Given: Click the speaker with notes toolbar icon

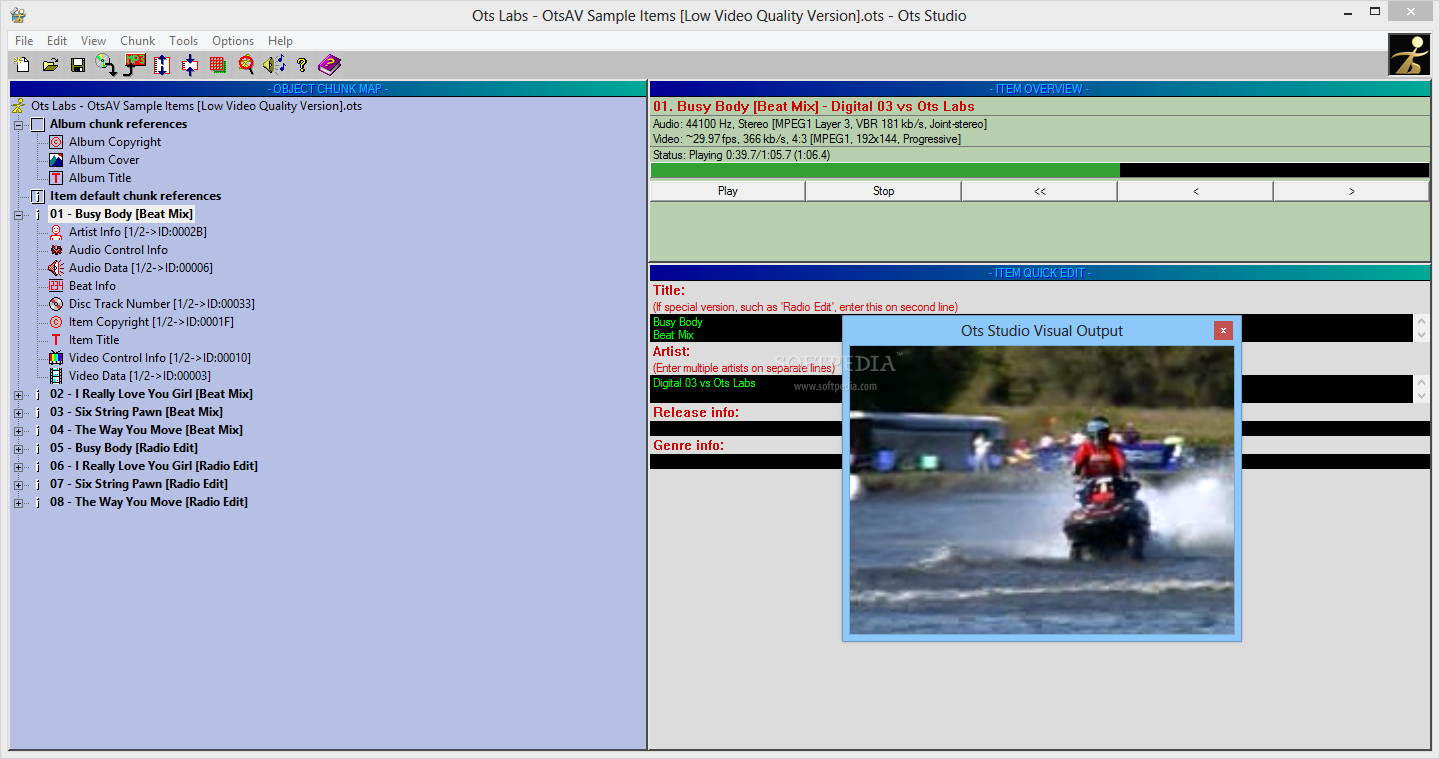Looking at the screenshot, I should (274, 65).
